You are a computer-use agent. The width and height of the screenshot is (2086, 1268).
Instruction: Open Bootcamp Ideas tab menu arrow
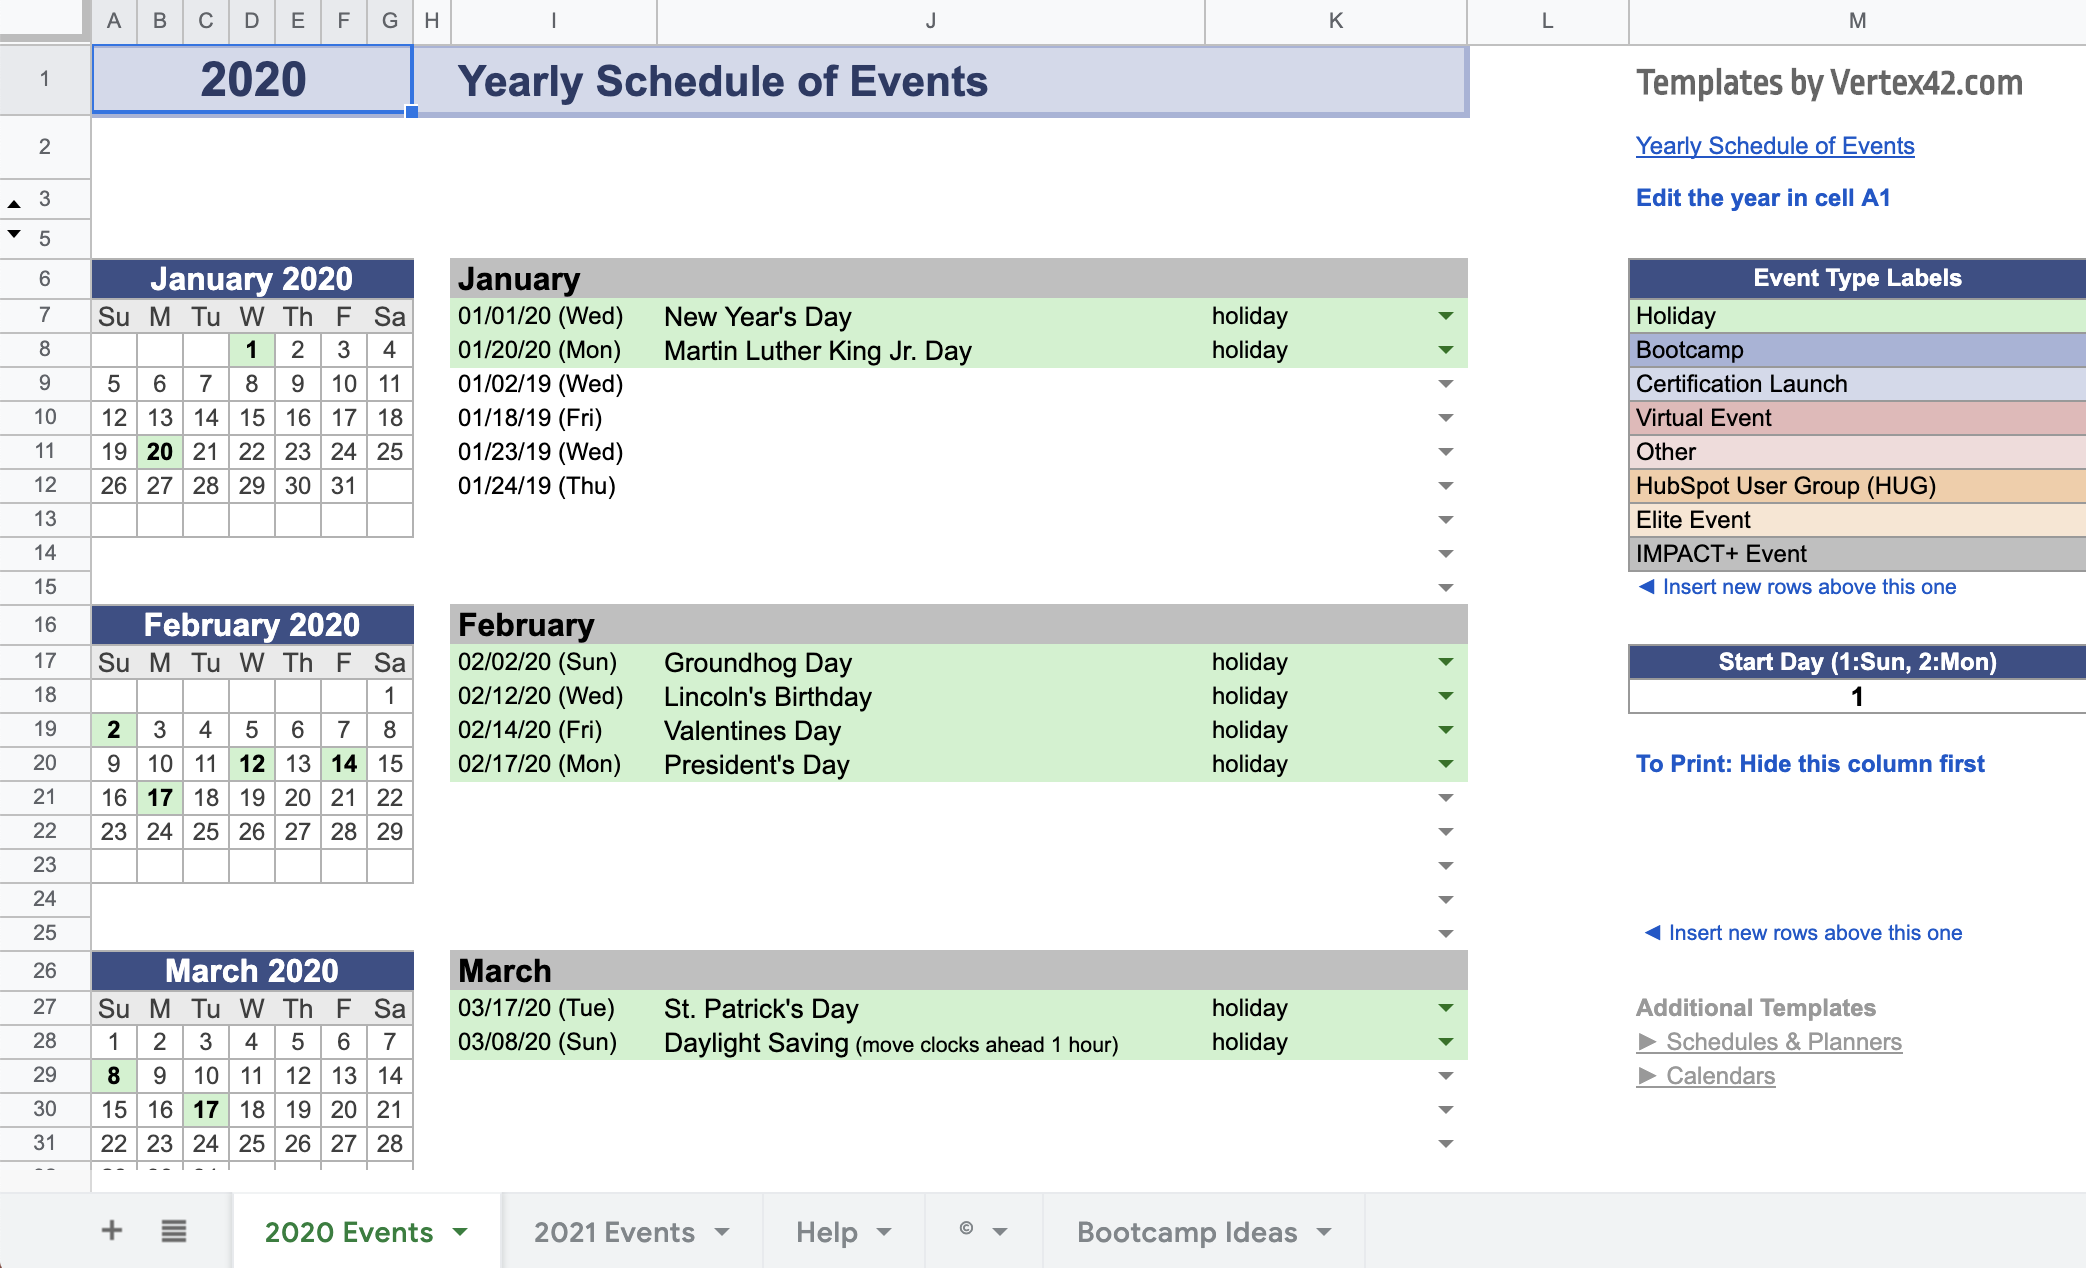pos(1324,1232)
